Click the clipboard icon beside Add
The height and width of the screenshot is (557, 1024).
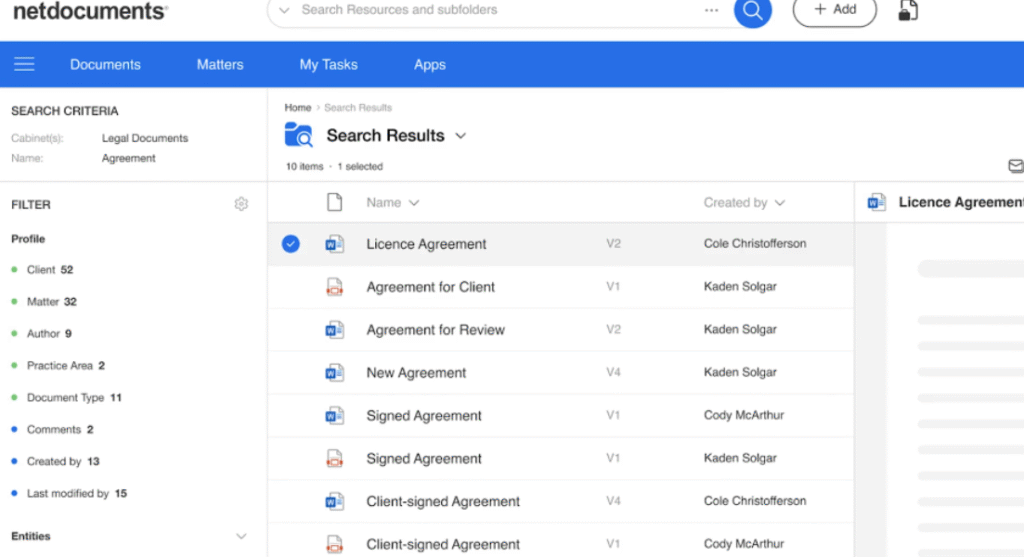[x=908, y=11]
